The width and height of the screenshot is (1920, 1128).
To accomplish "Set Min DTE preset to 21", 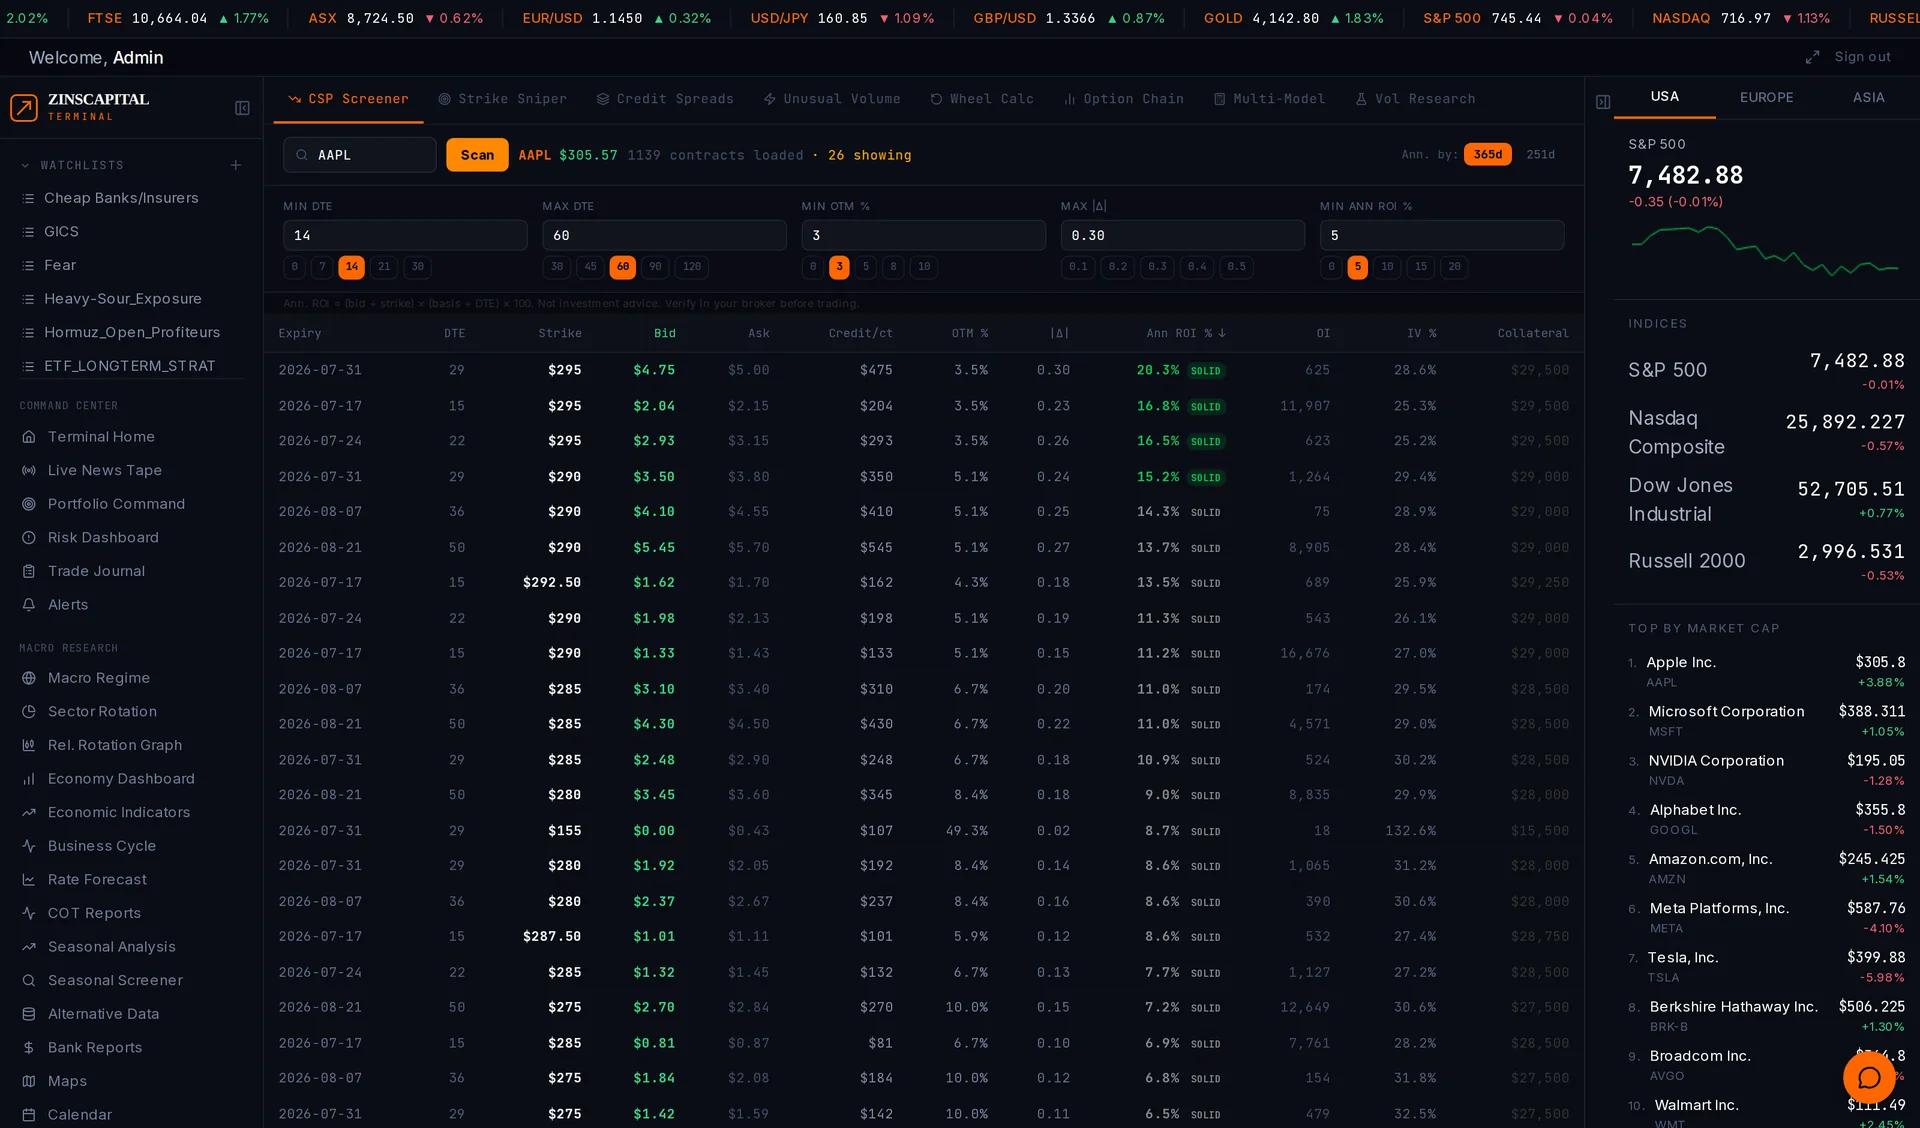I will 384,267.
